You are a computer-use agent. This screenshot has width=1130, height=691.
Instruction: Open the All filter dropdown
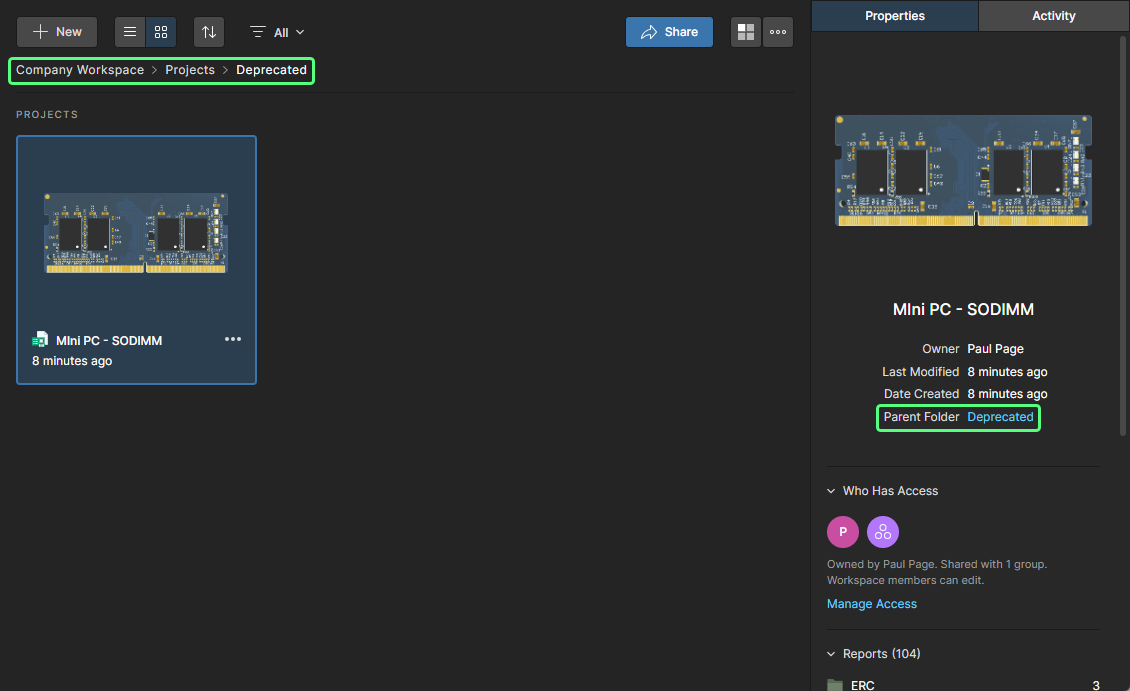[278, 32]
